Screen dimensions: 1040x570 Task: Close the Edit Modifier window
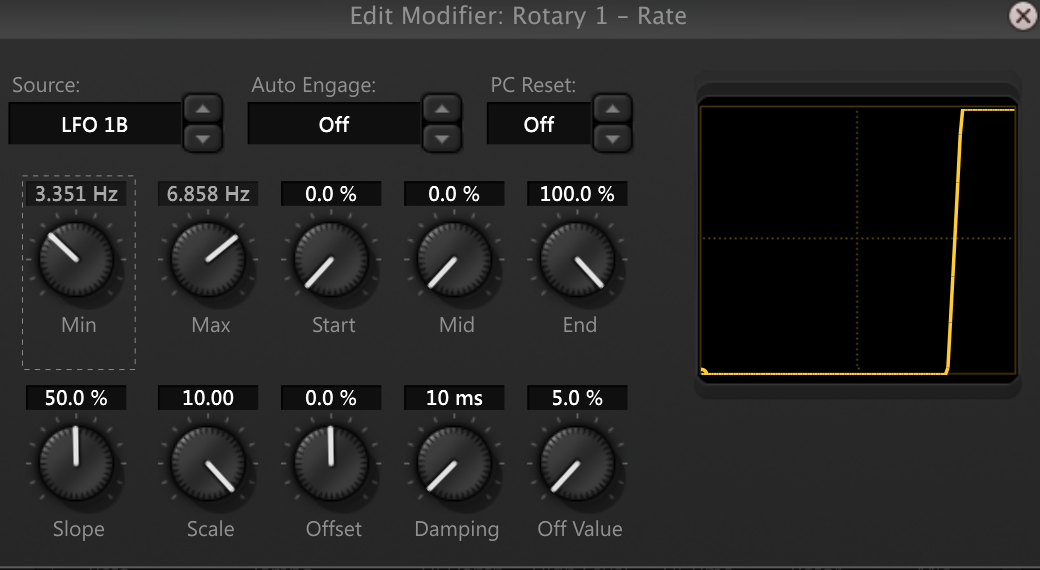click(x=1022, y=16)
